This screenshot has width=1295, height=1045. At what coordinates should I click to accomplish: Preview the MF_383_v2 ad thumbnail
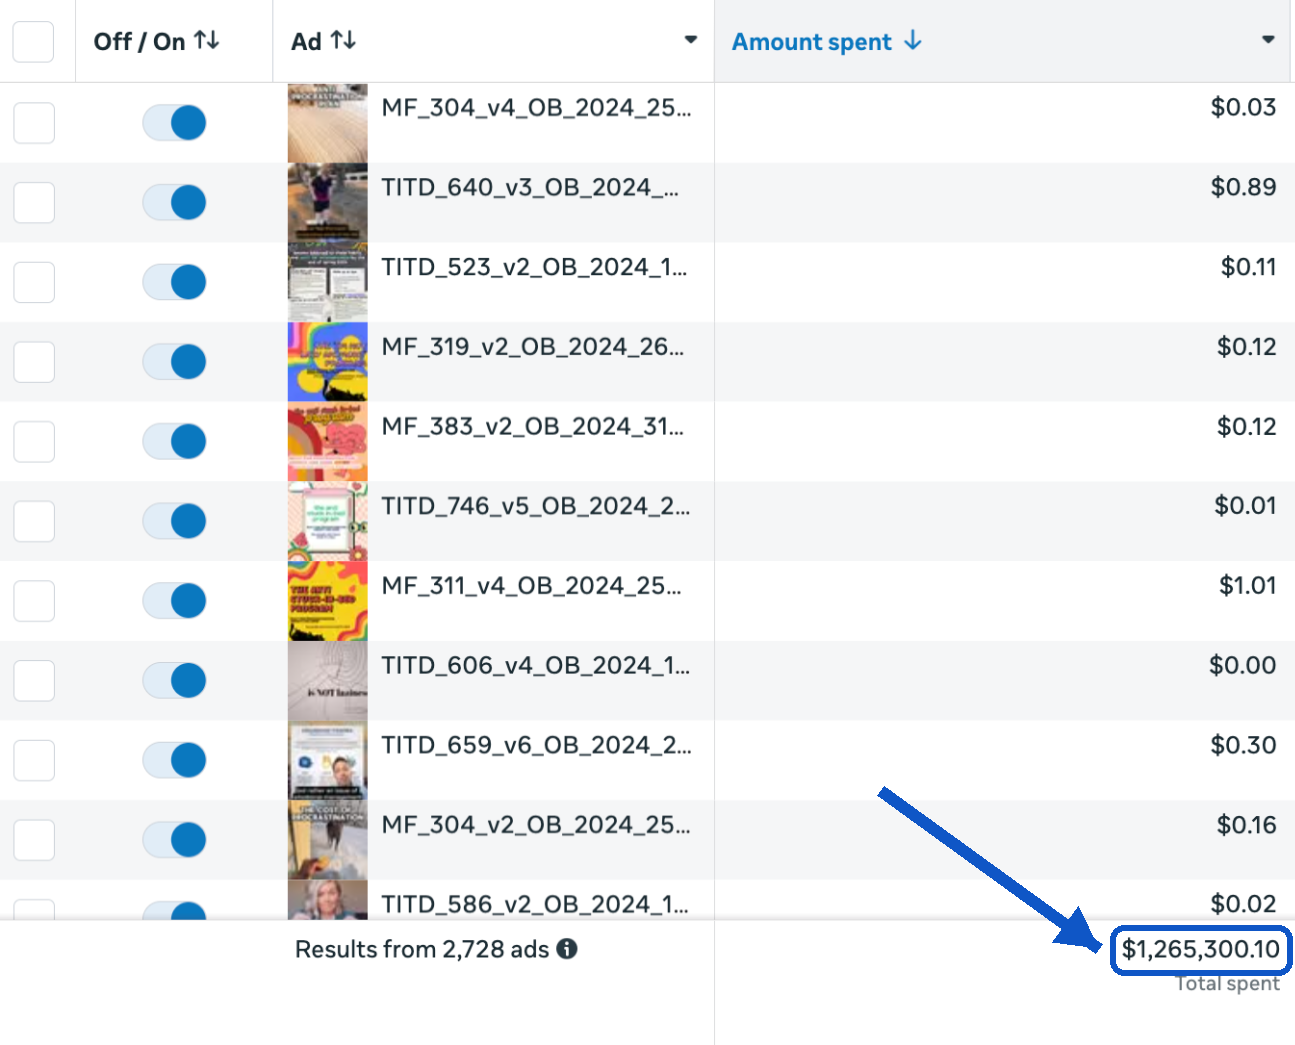click(x=328, y=441)
